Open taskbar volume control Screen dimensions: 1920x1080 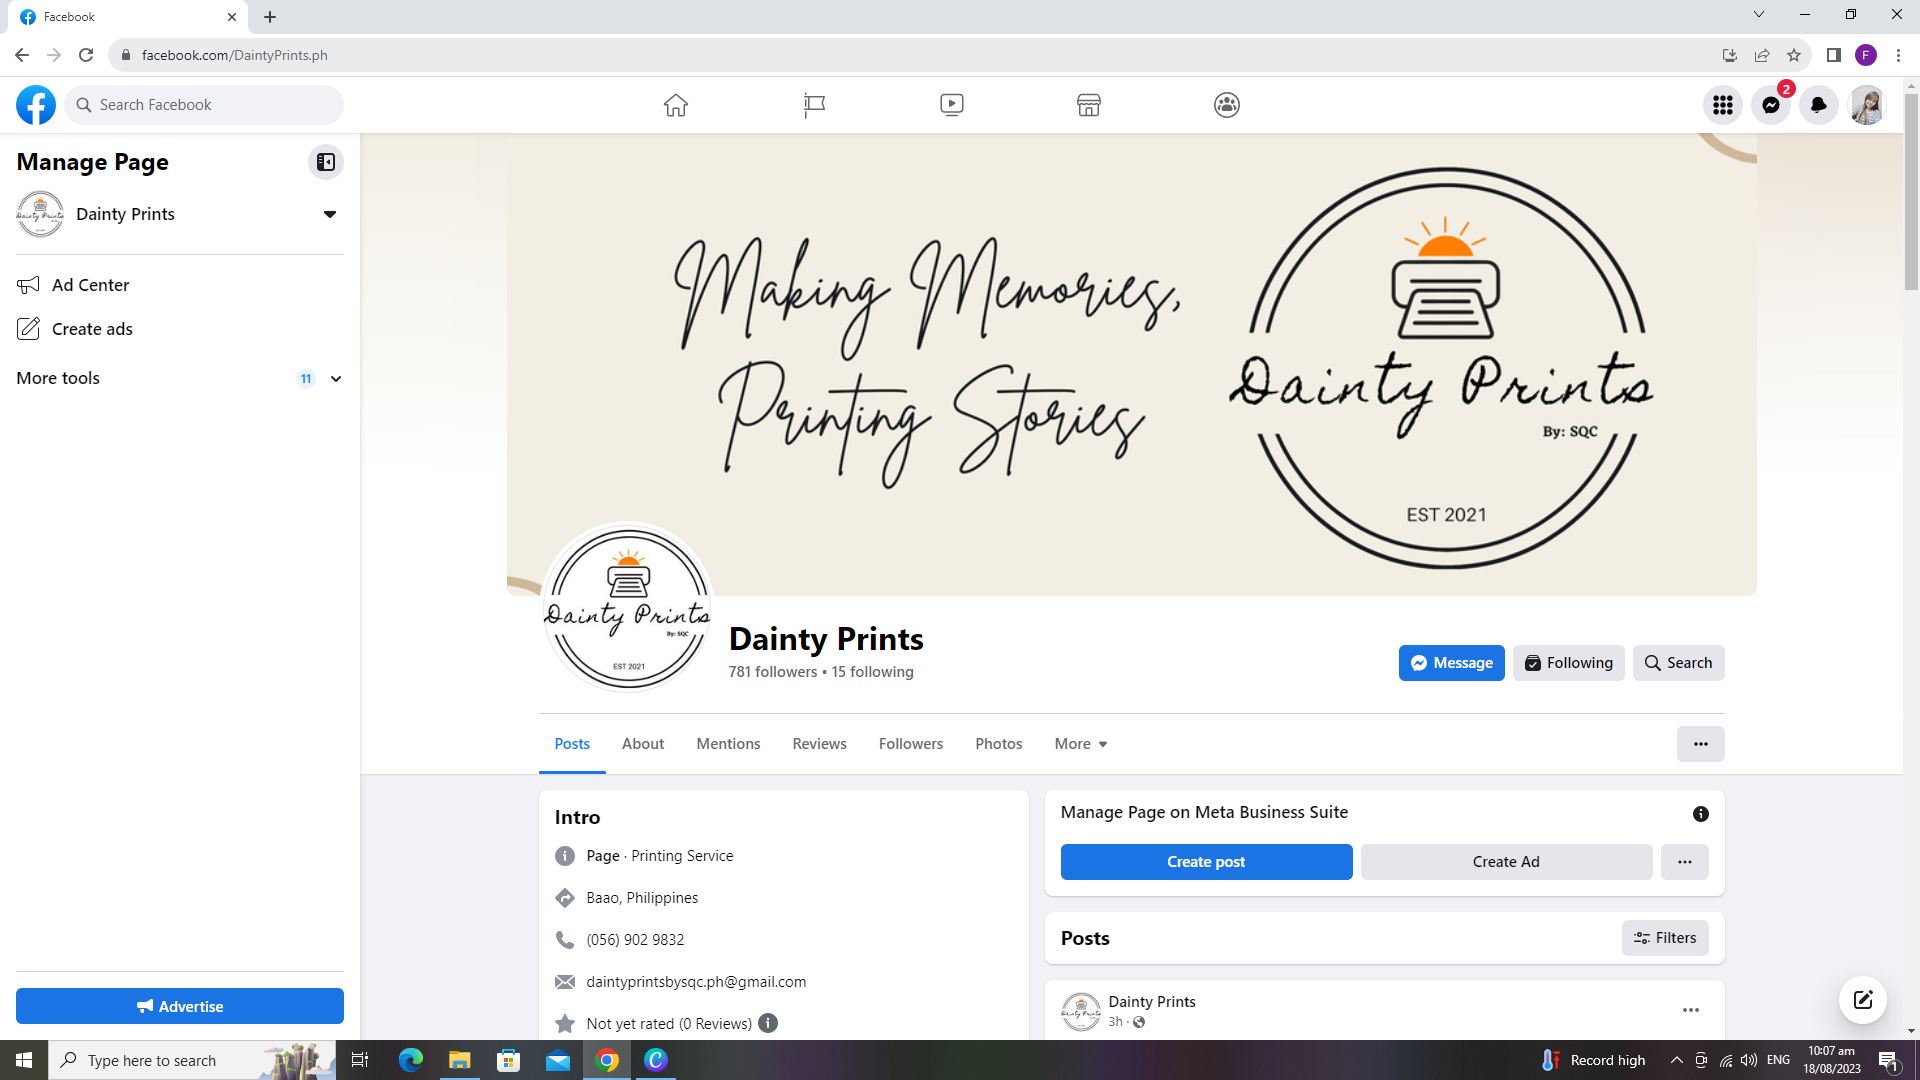pyautogui.click(x=1749, y=1060)
